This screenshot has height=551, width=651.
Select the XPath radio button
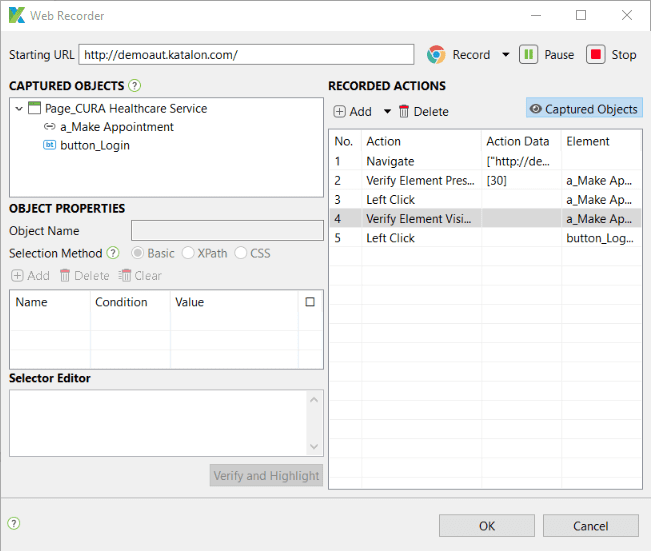(188, 253)
